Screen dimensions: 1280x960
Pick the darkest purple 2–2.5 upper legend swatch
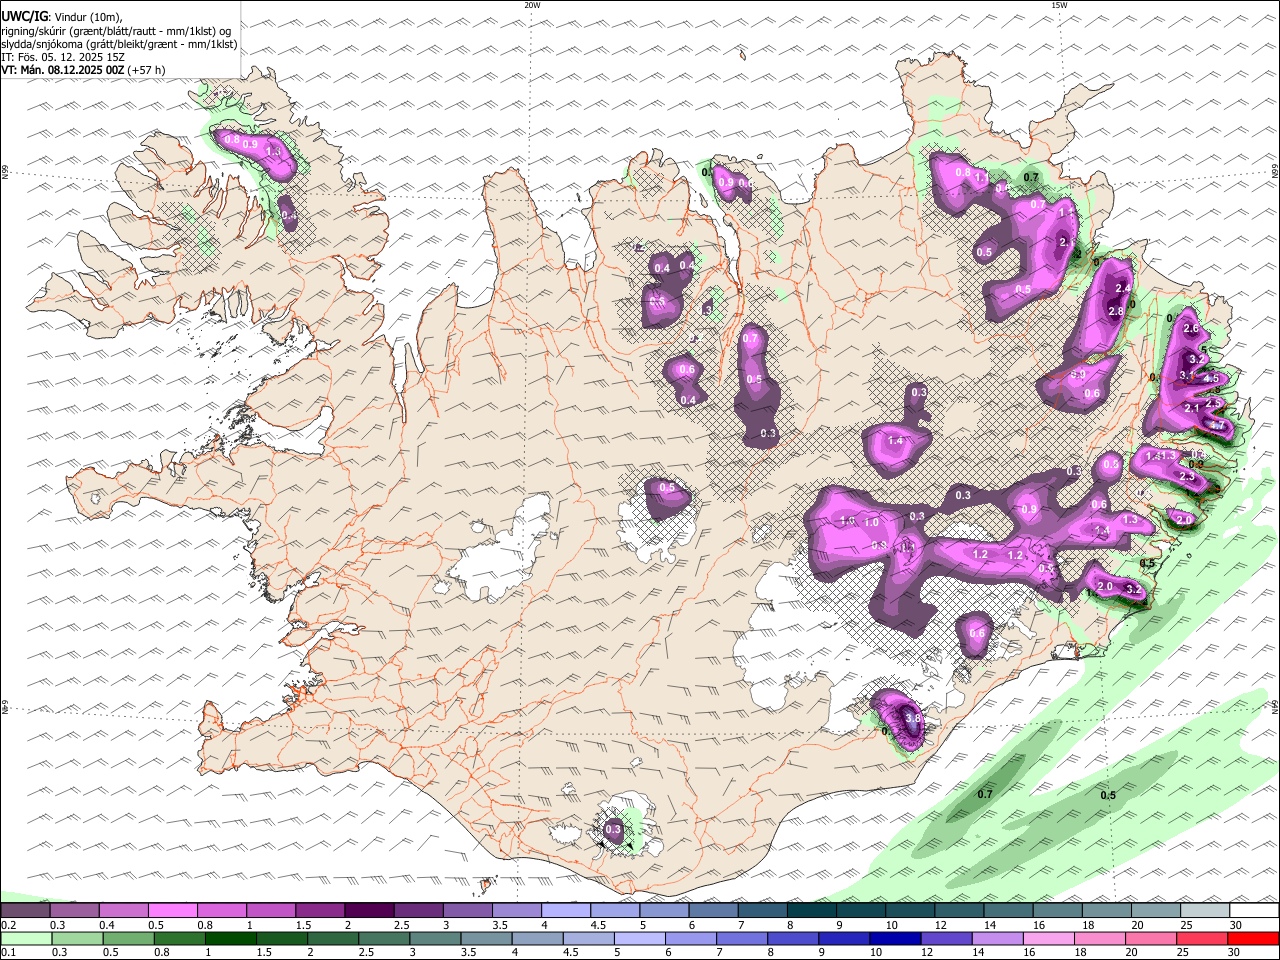368,910
